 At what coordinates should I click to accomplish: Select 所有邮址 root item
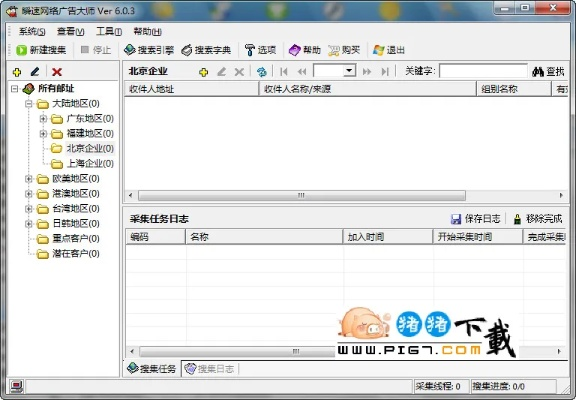[56, 89]
